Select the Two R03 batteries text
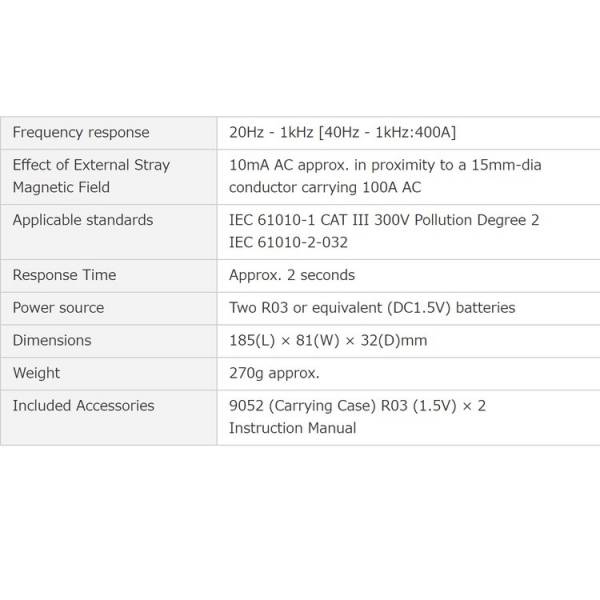Viewport: 600px width, 600px height. [372, 308]
